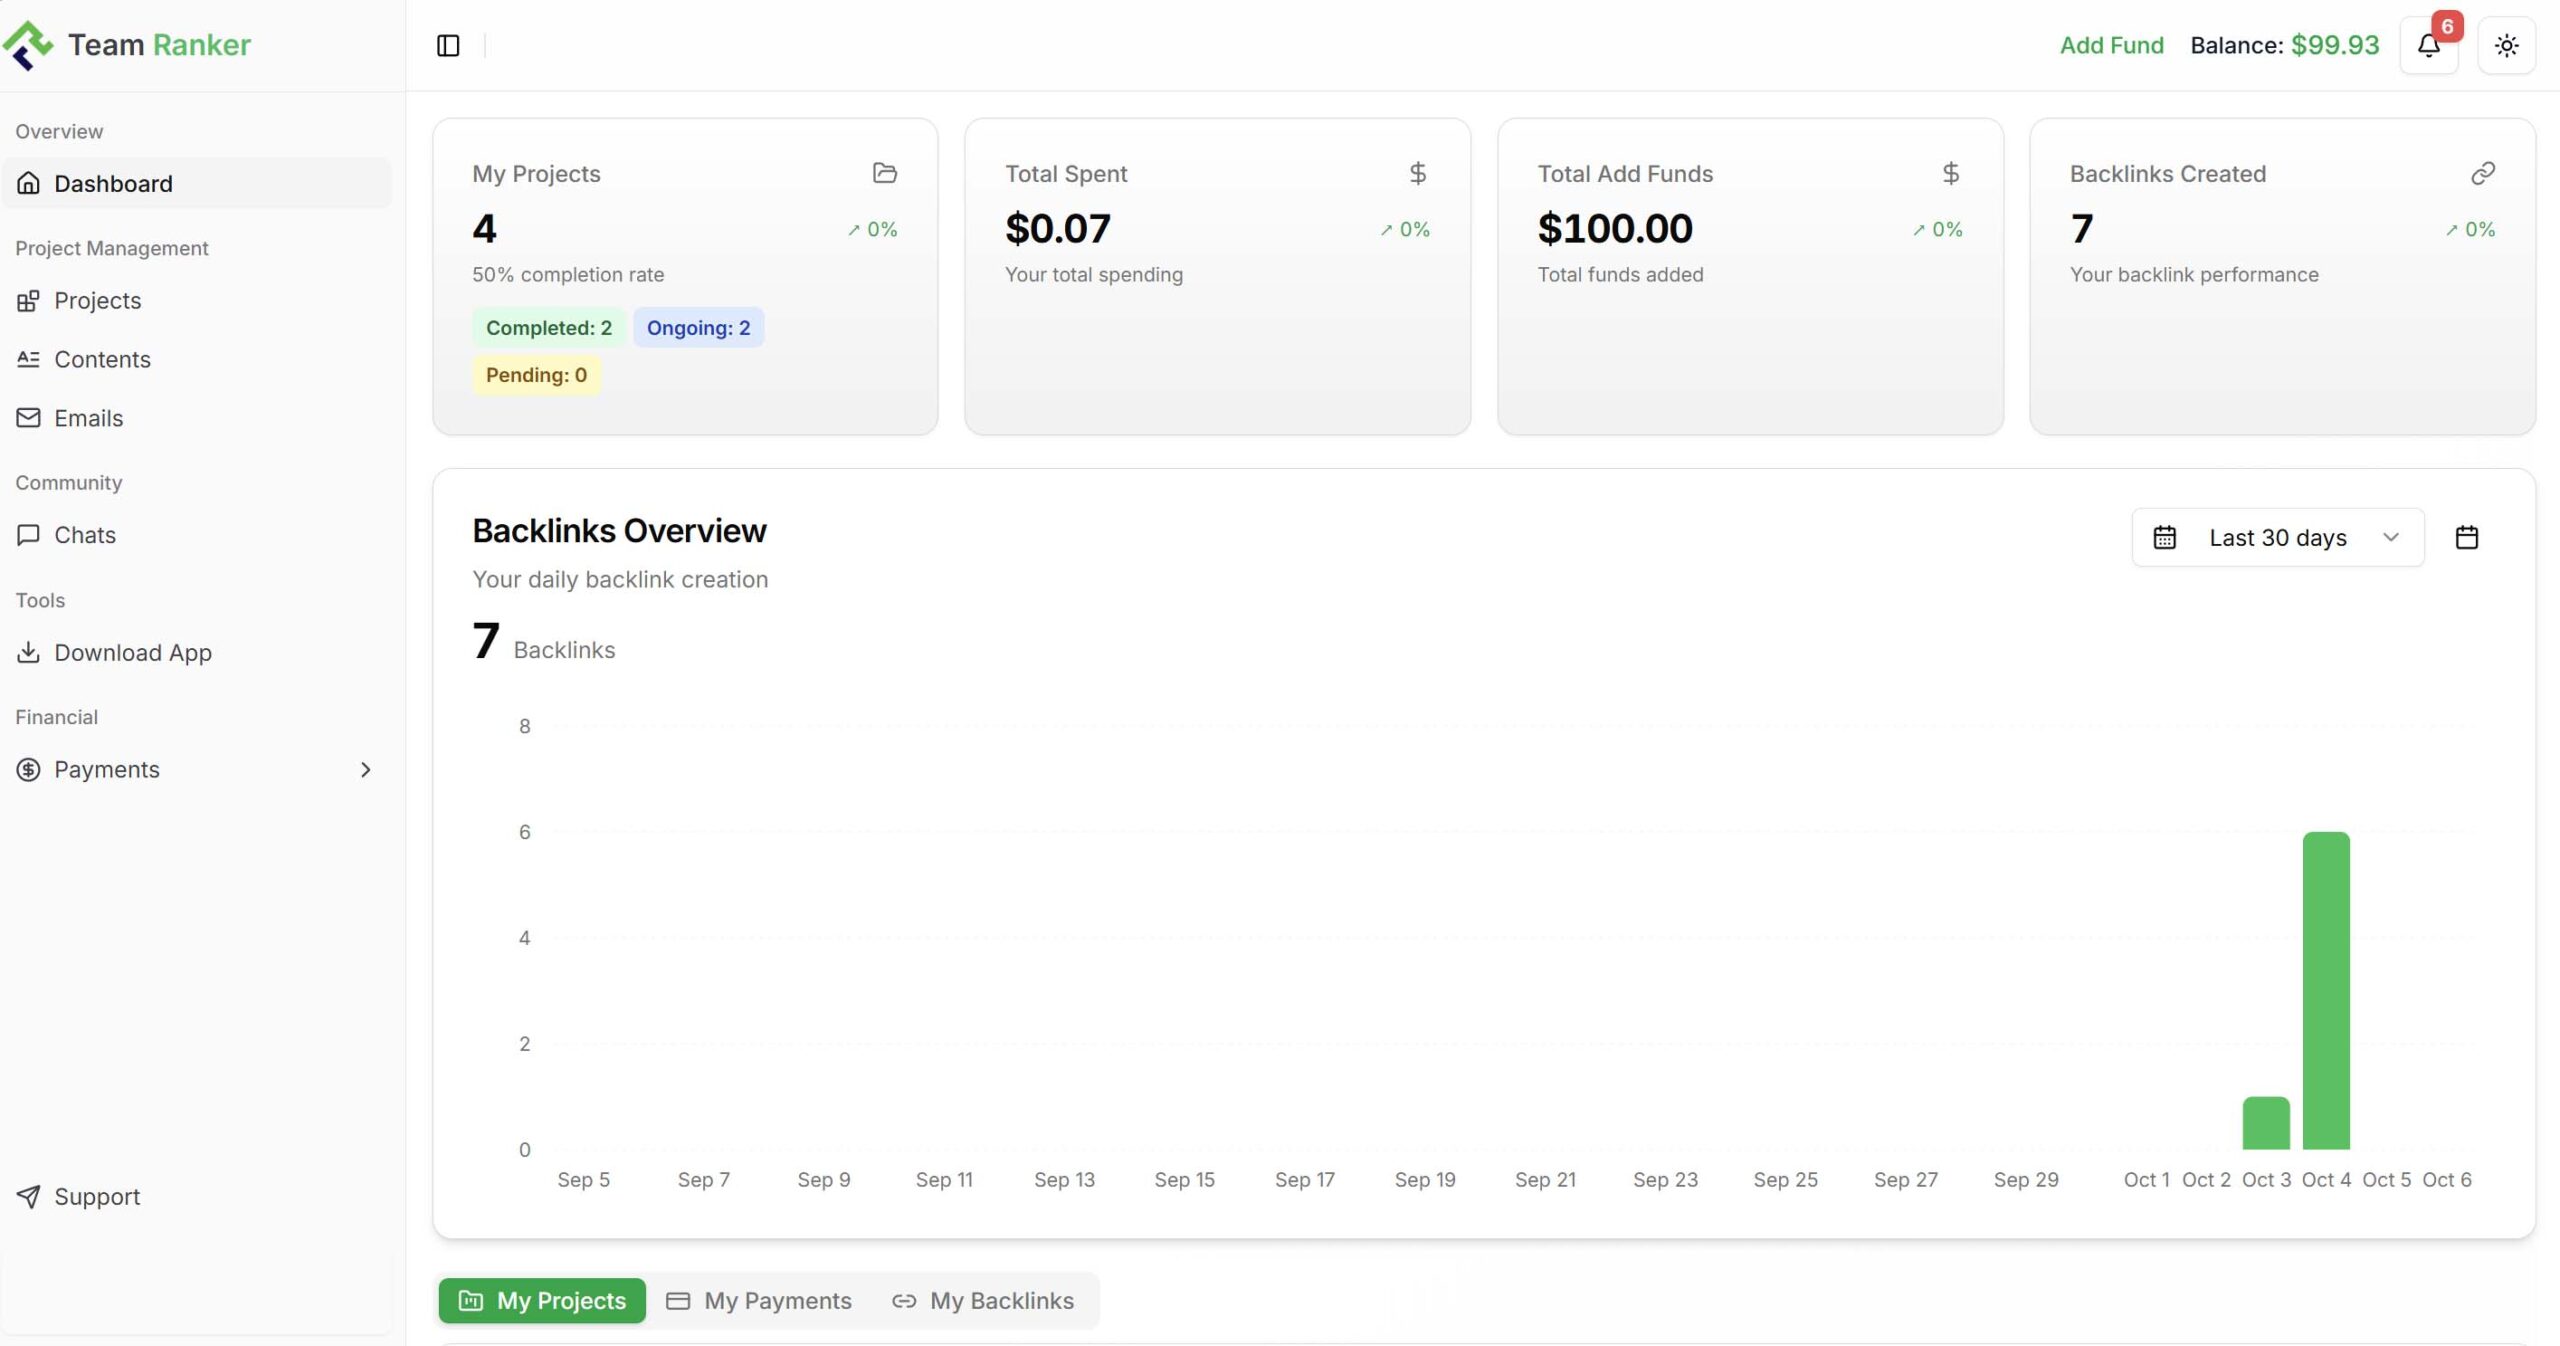Click the Add Fund link
Image resolution: width=2560 pixels, height=1346 pixels.
point(2111,46)
